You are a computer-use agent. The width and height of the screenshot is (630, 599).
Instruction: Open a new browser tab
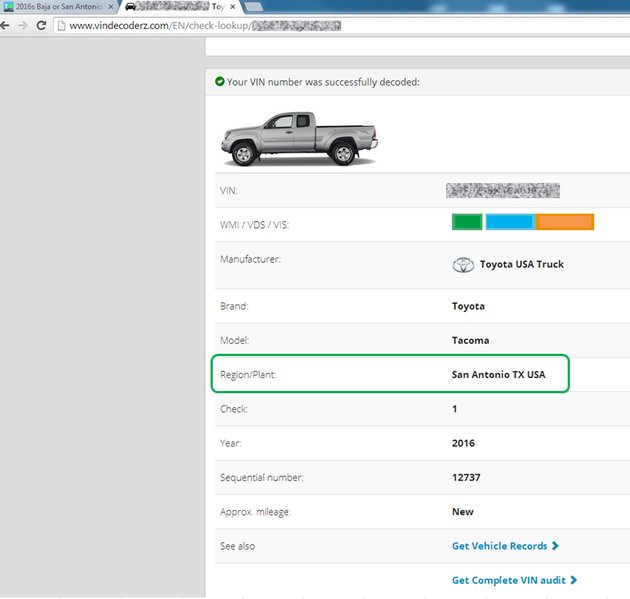[254, 7]
